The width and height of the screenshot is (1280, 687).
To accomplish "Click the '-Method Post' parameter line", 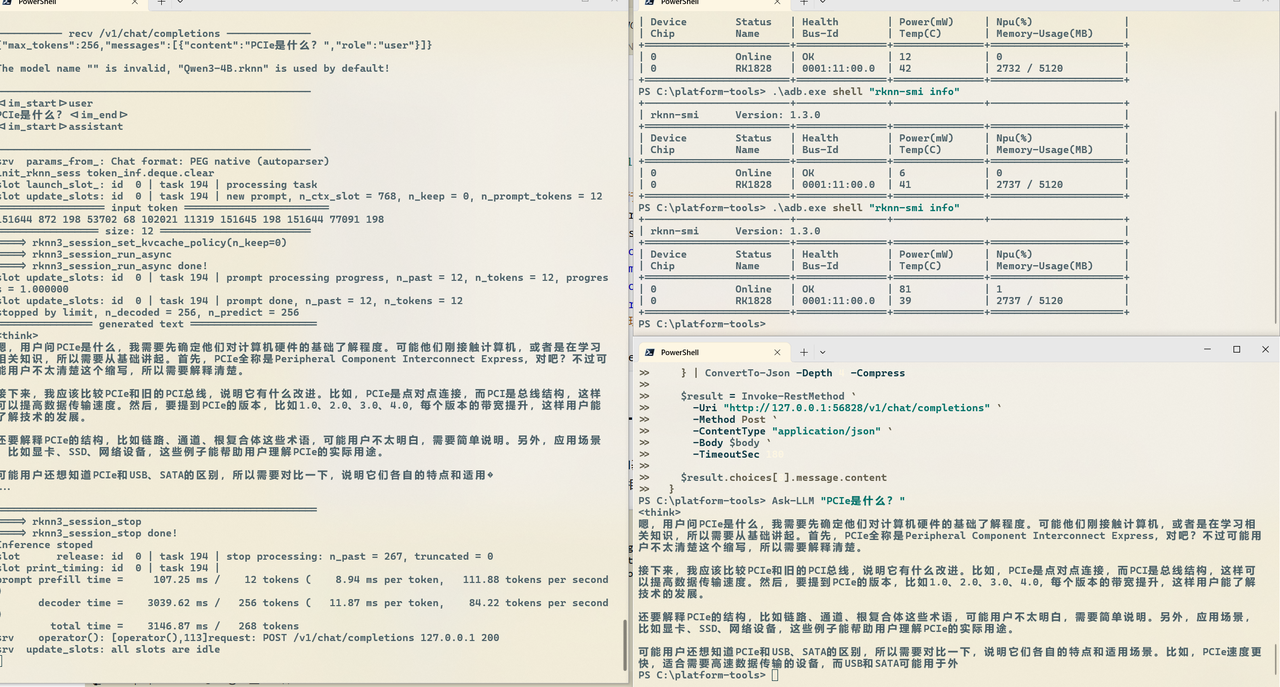I will coord(731,419).
